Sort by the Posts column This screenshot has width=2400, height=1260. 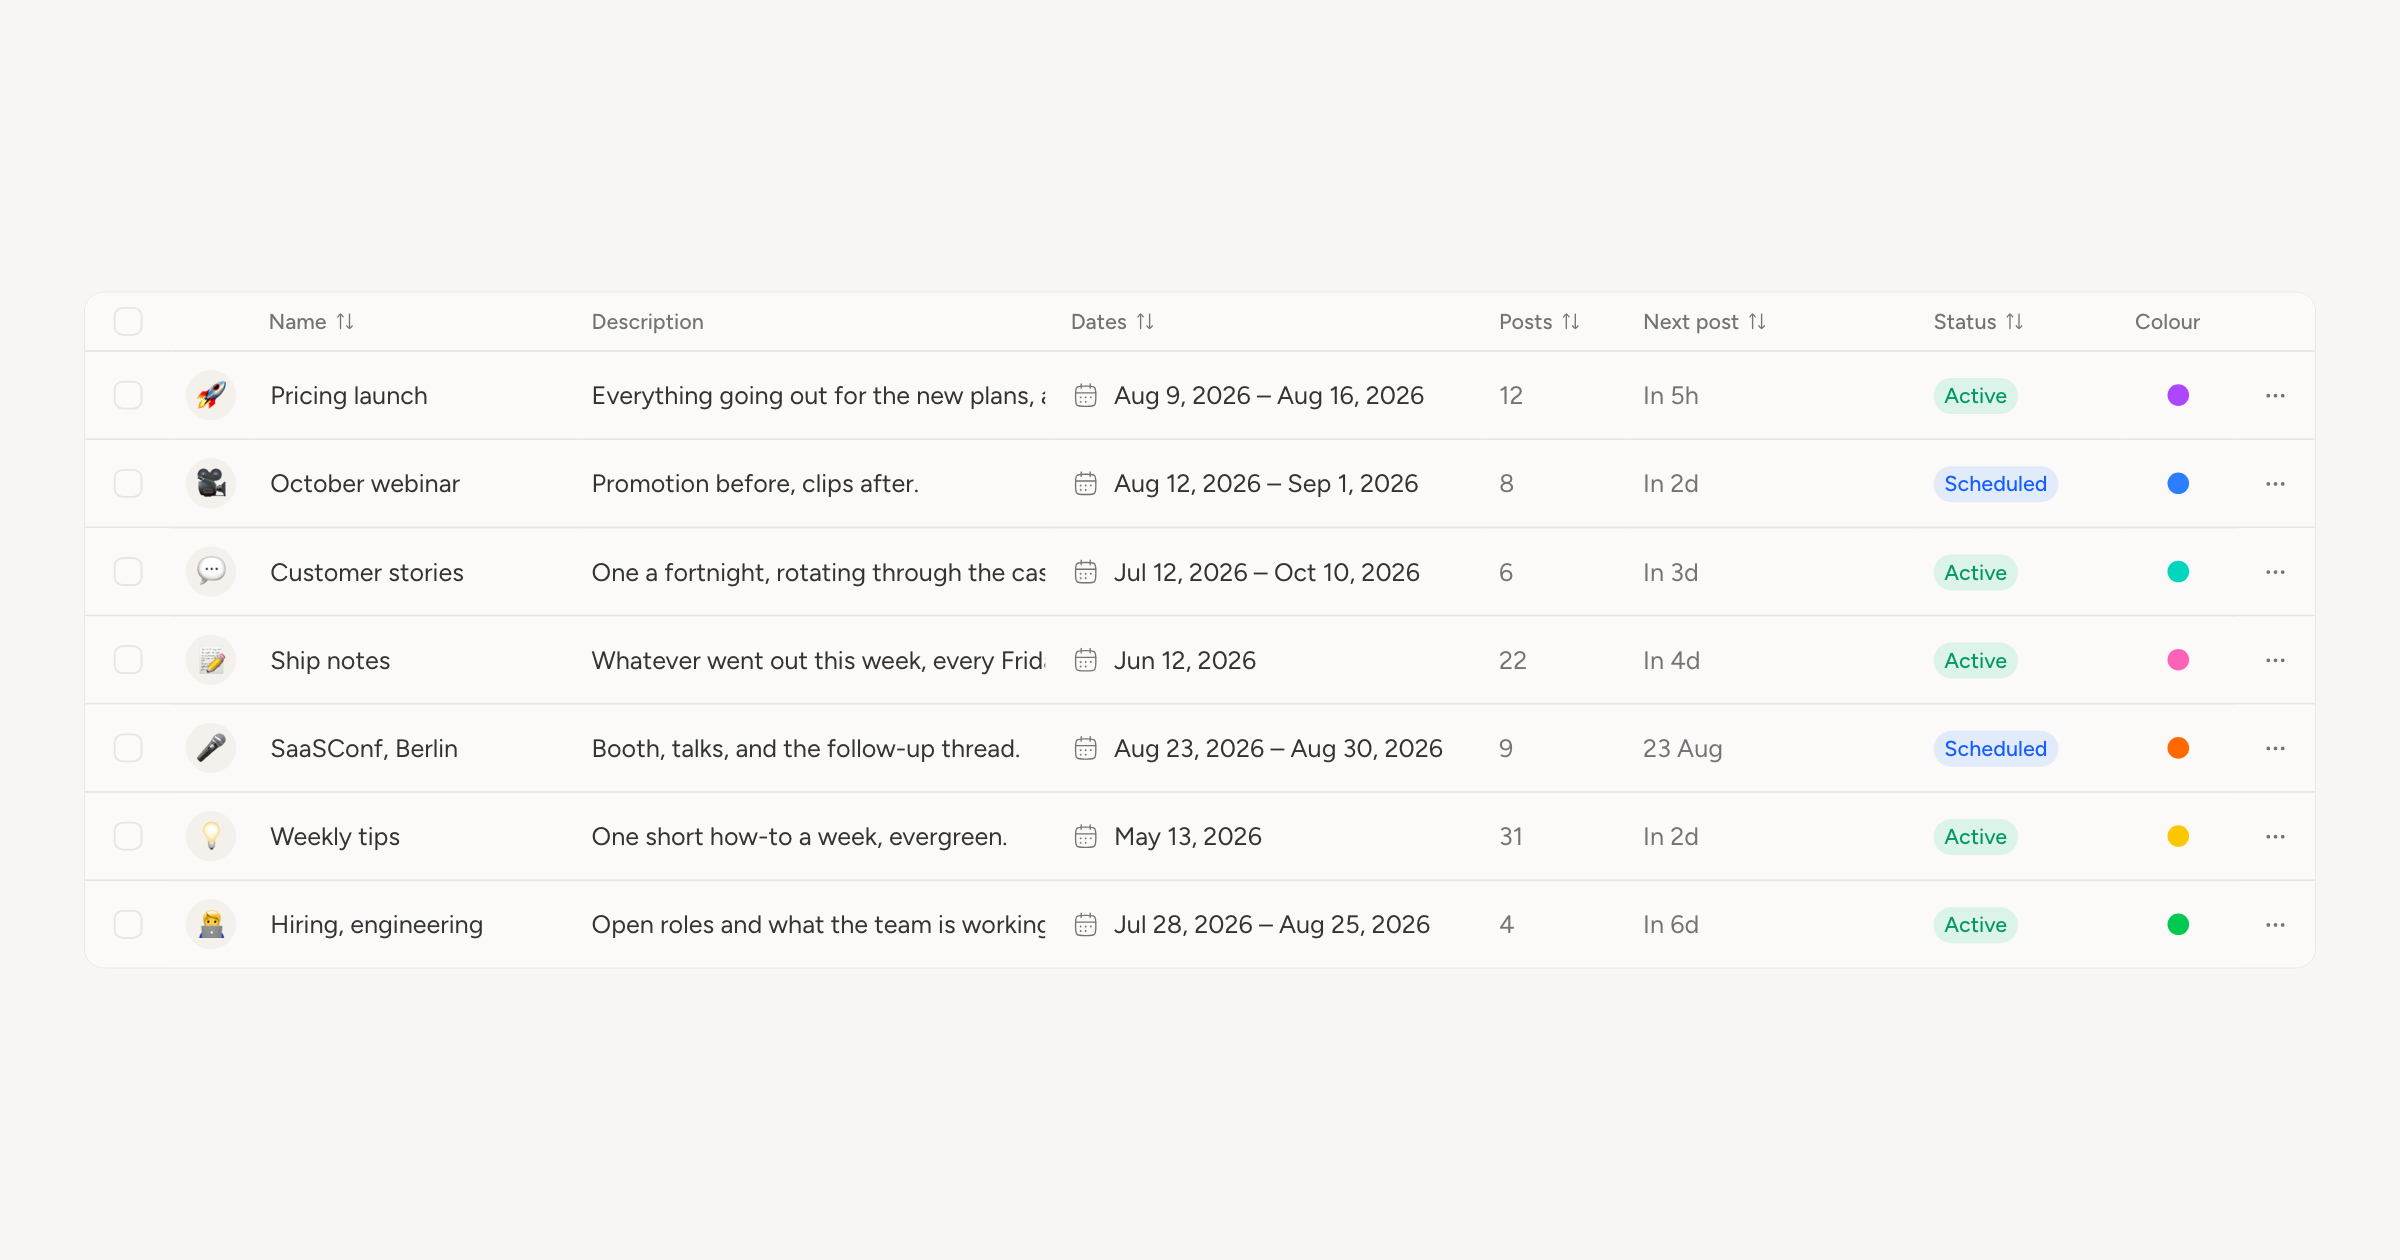click(1539, 321)
